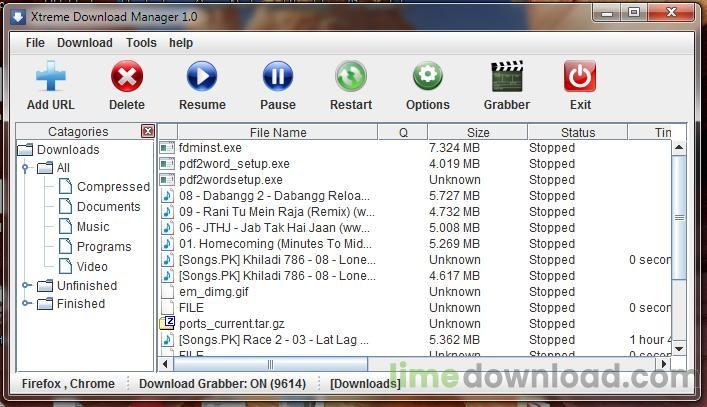Click the Video category page icon

(x=65, y=266)
